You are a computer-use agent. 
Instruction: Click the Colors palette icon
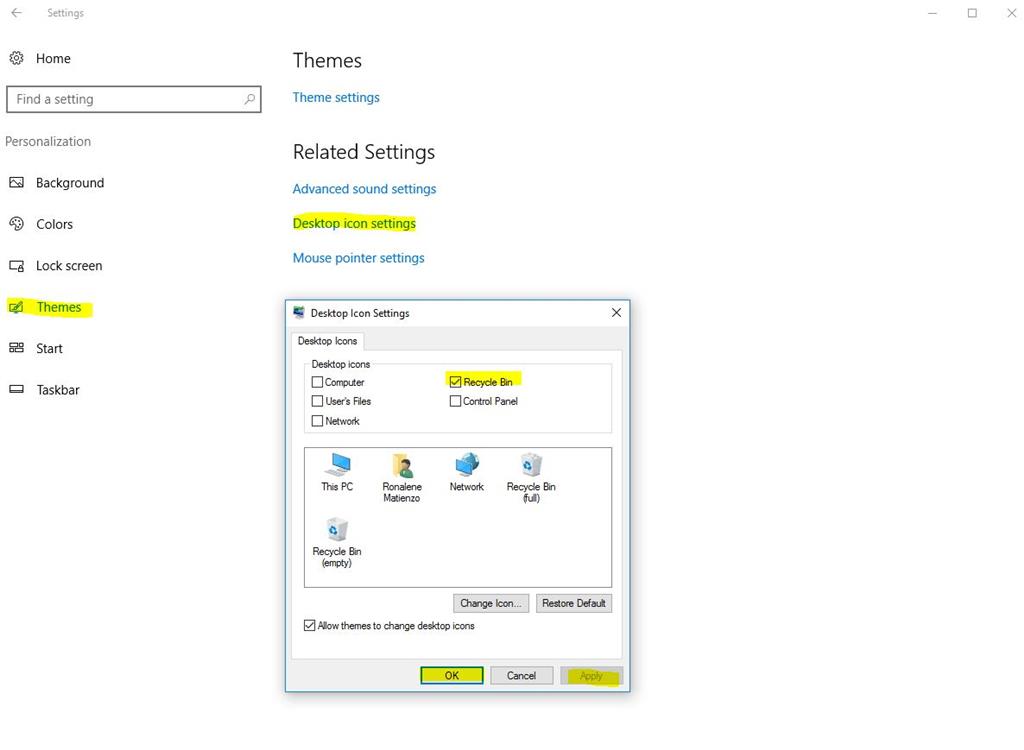click(16, 224)
